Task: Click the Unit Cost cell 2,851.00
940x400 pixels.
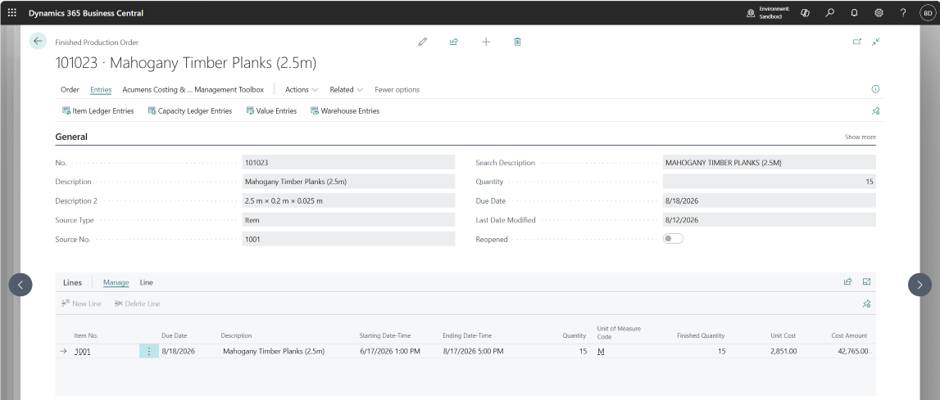Action: tap(784, 351)
